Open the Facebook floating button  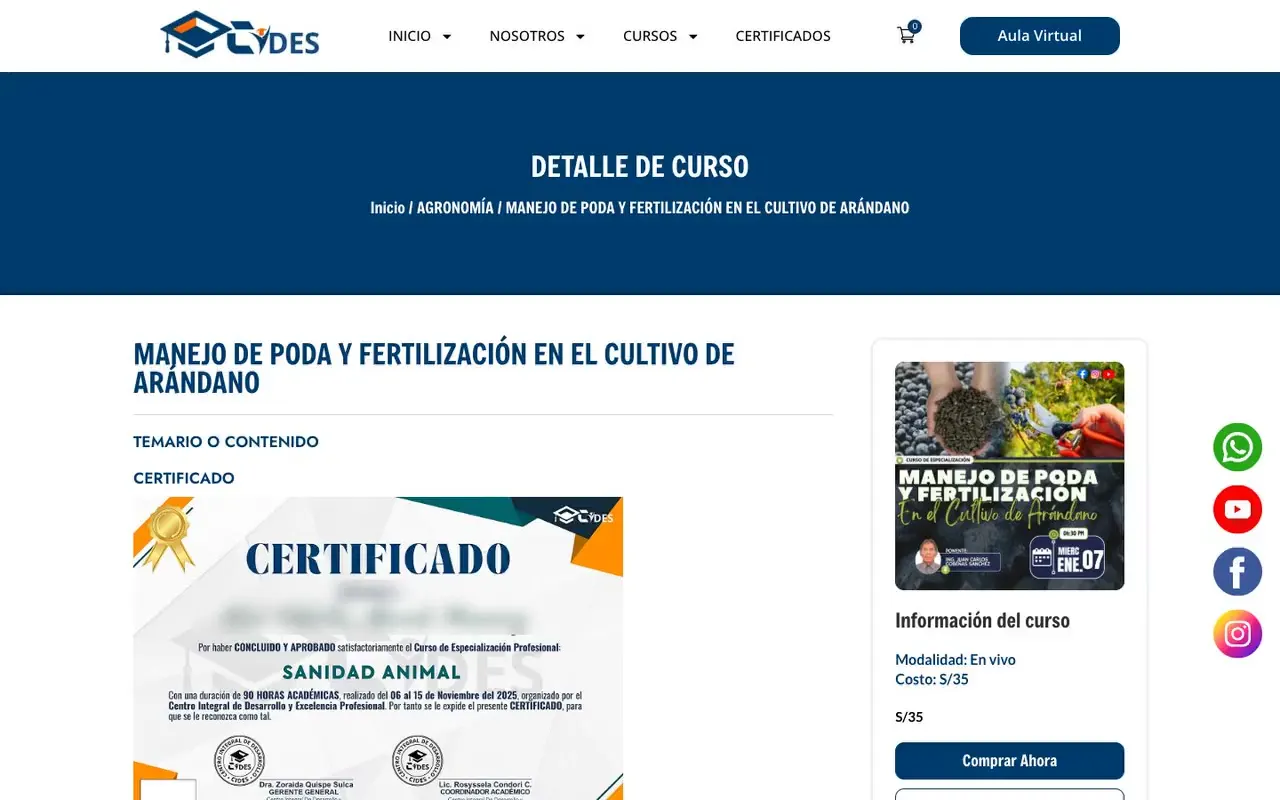[x=1237, y=572]
